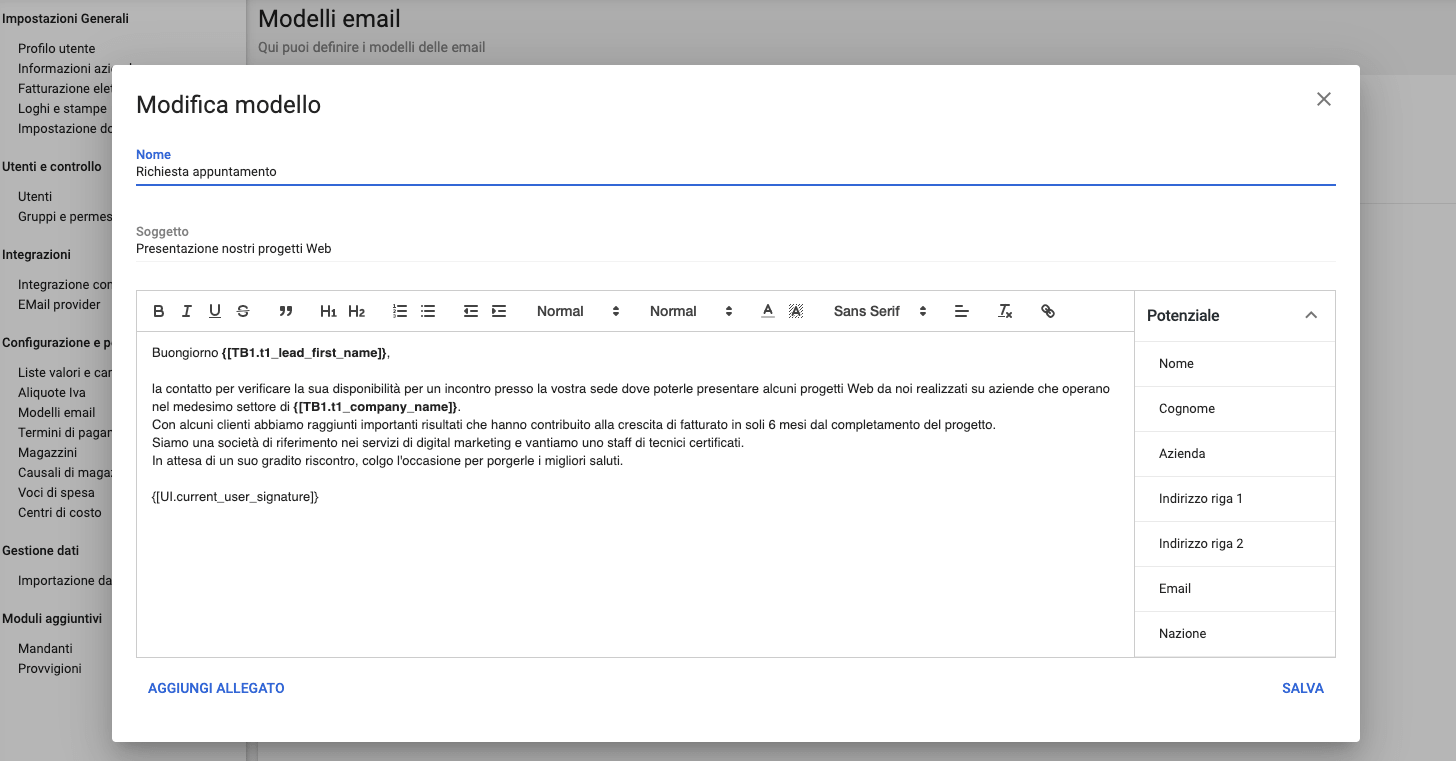This screenshot has height=761, width=1456.
Task: Edit the Nome field of the template
Action: [400, 171]
